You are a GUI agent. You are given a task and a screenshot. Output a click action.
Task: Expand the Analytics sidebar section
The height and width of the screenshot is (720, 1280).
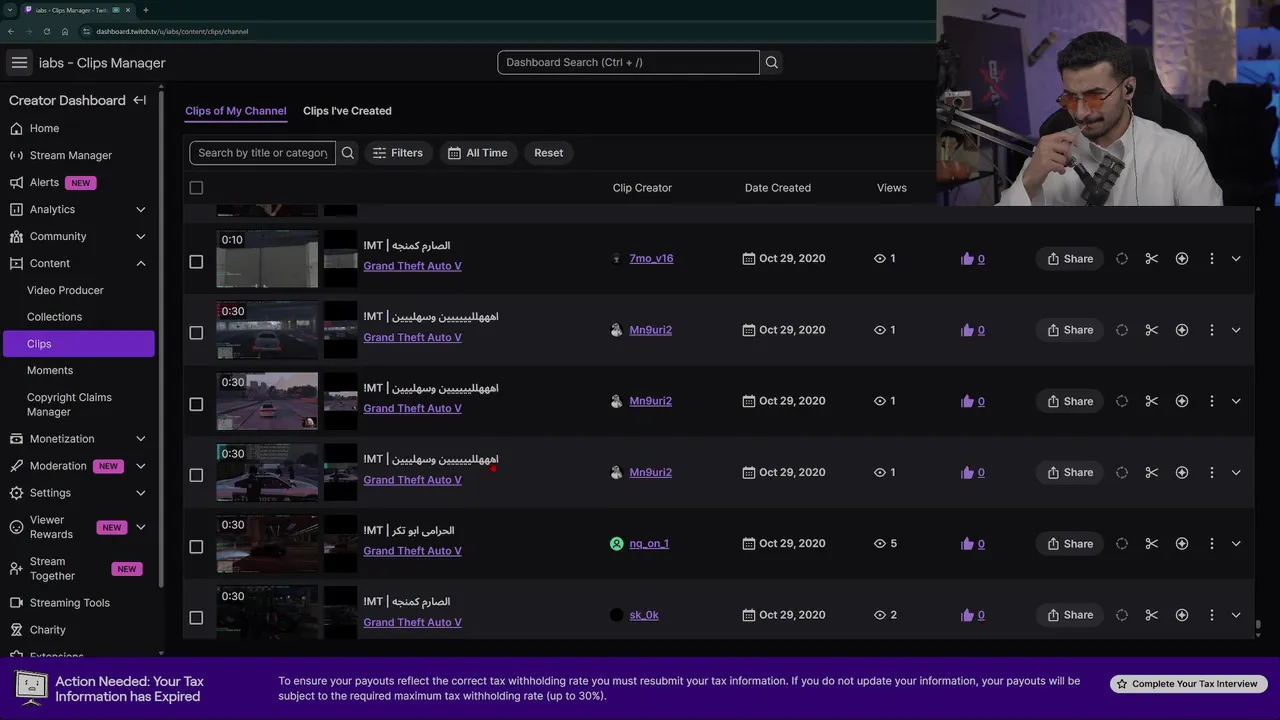pos(140,209)
